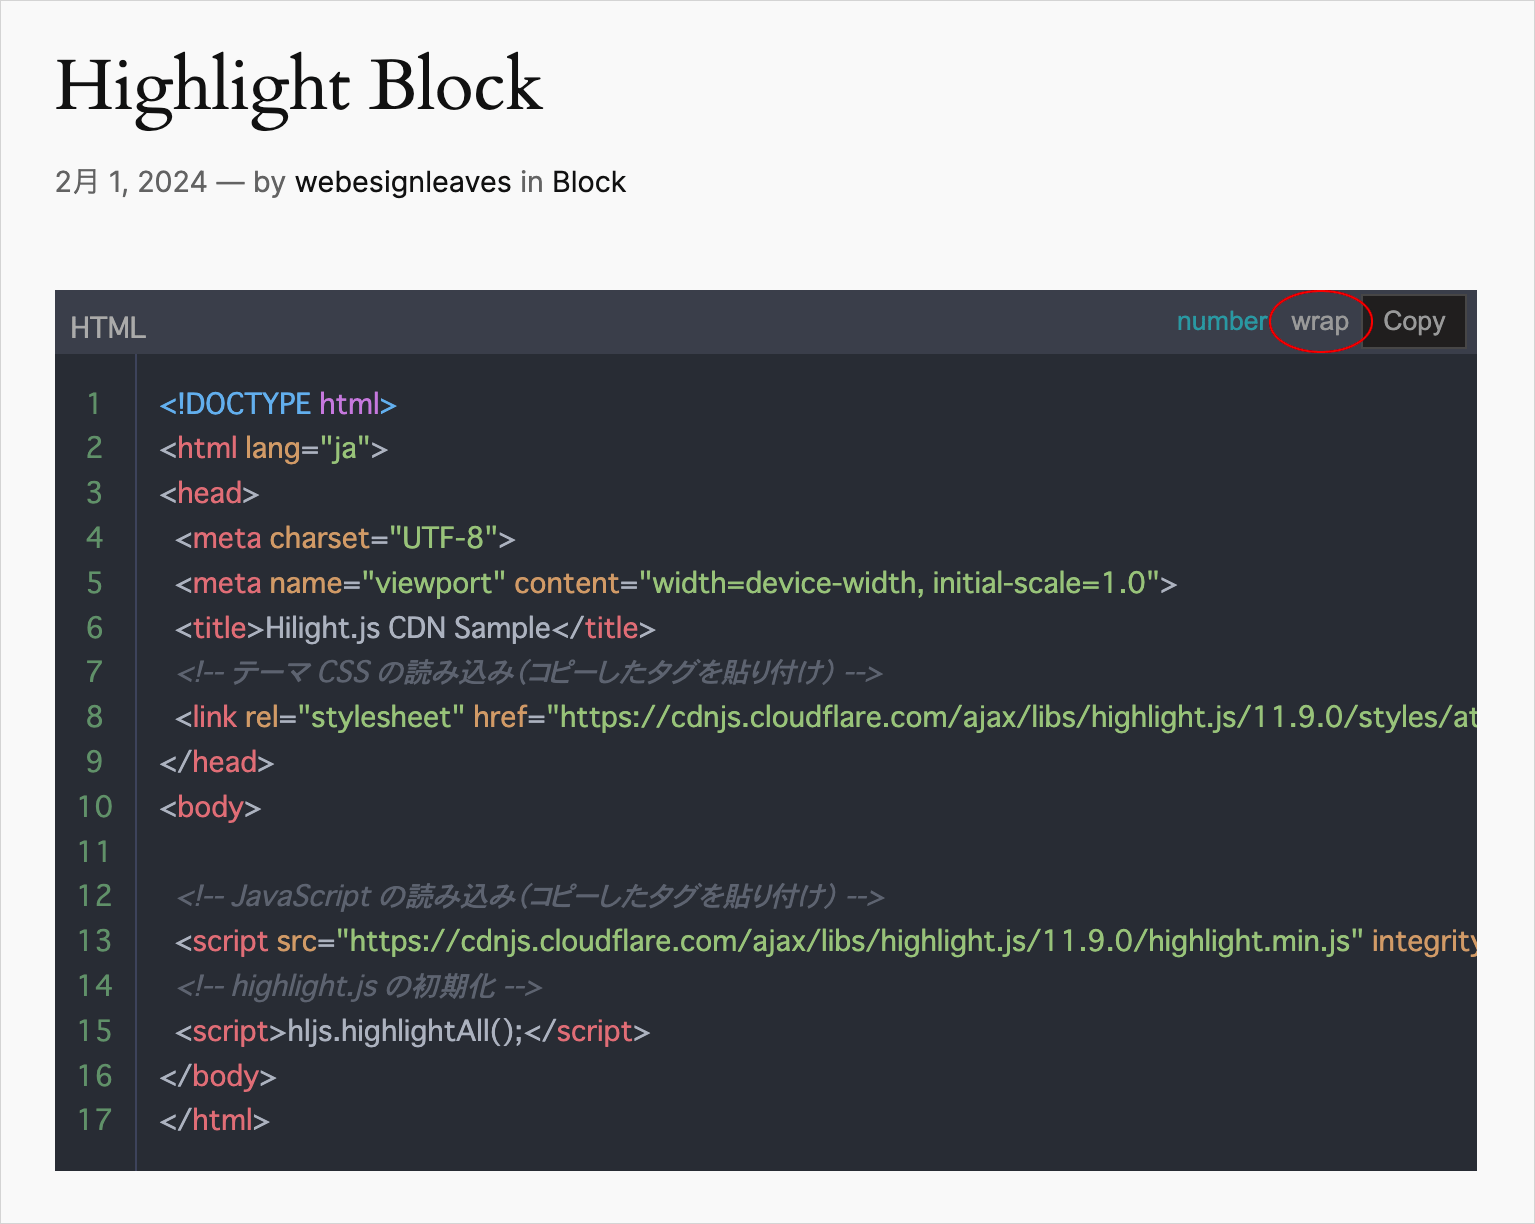The width and height of the screenshot is (1535, 1224).
Task: Click the stylesheet link href URL
Action: pos(1010,717)
